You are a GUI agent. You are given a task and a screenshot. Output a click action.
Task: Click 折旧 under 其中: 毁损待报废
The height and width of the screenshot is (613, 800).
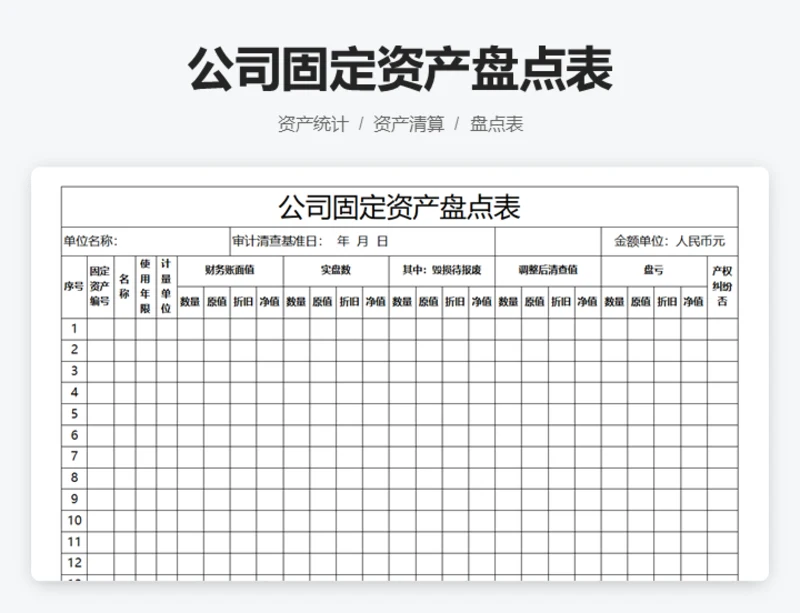[x=455, y=302]
